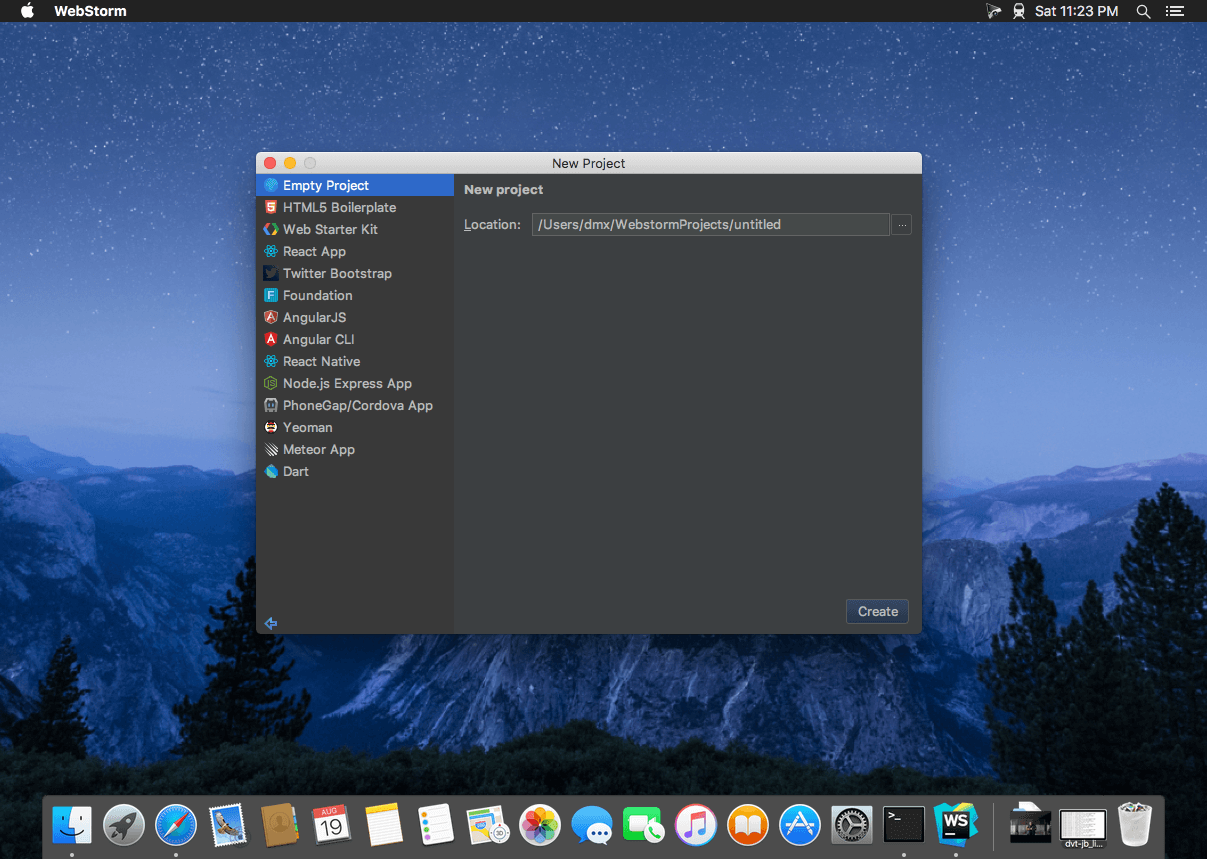This screenshot has width=1207, height=859.
Task: Select PhoneGap/Cordova App label
Action: [x=358, y=405]
